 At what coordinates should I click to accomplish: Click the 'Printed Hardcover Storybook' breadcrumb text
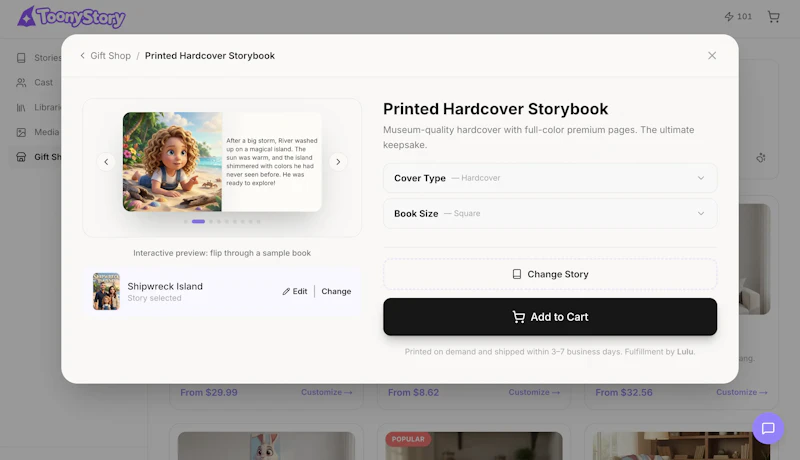pos(210,56)
